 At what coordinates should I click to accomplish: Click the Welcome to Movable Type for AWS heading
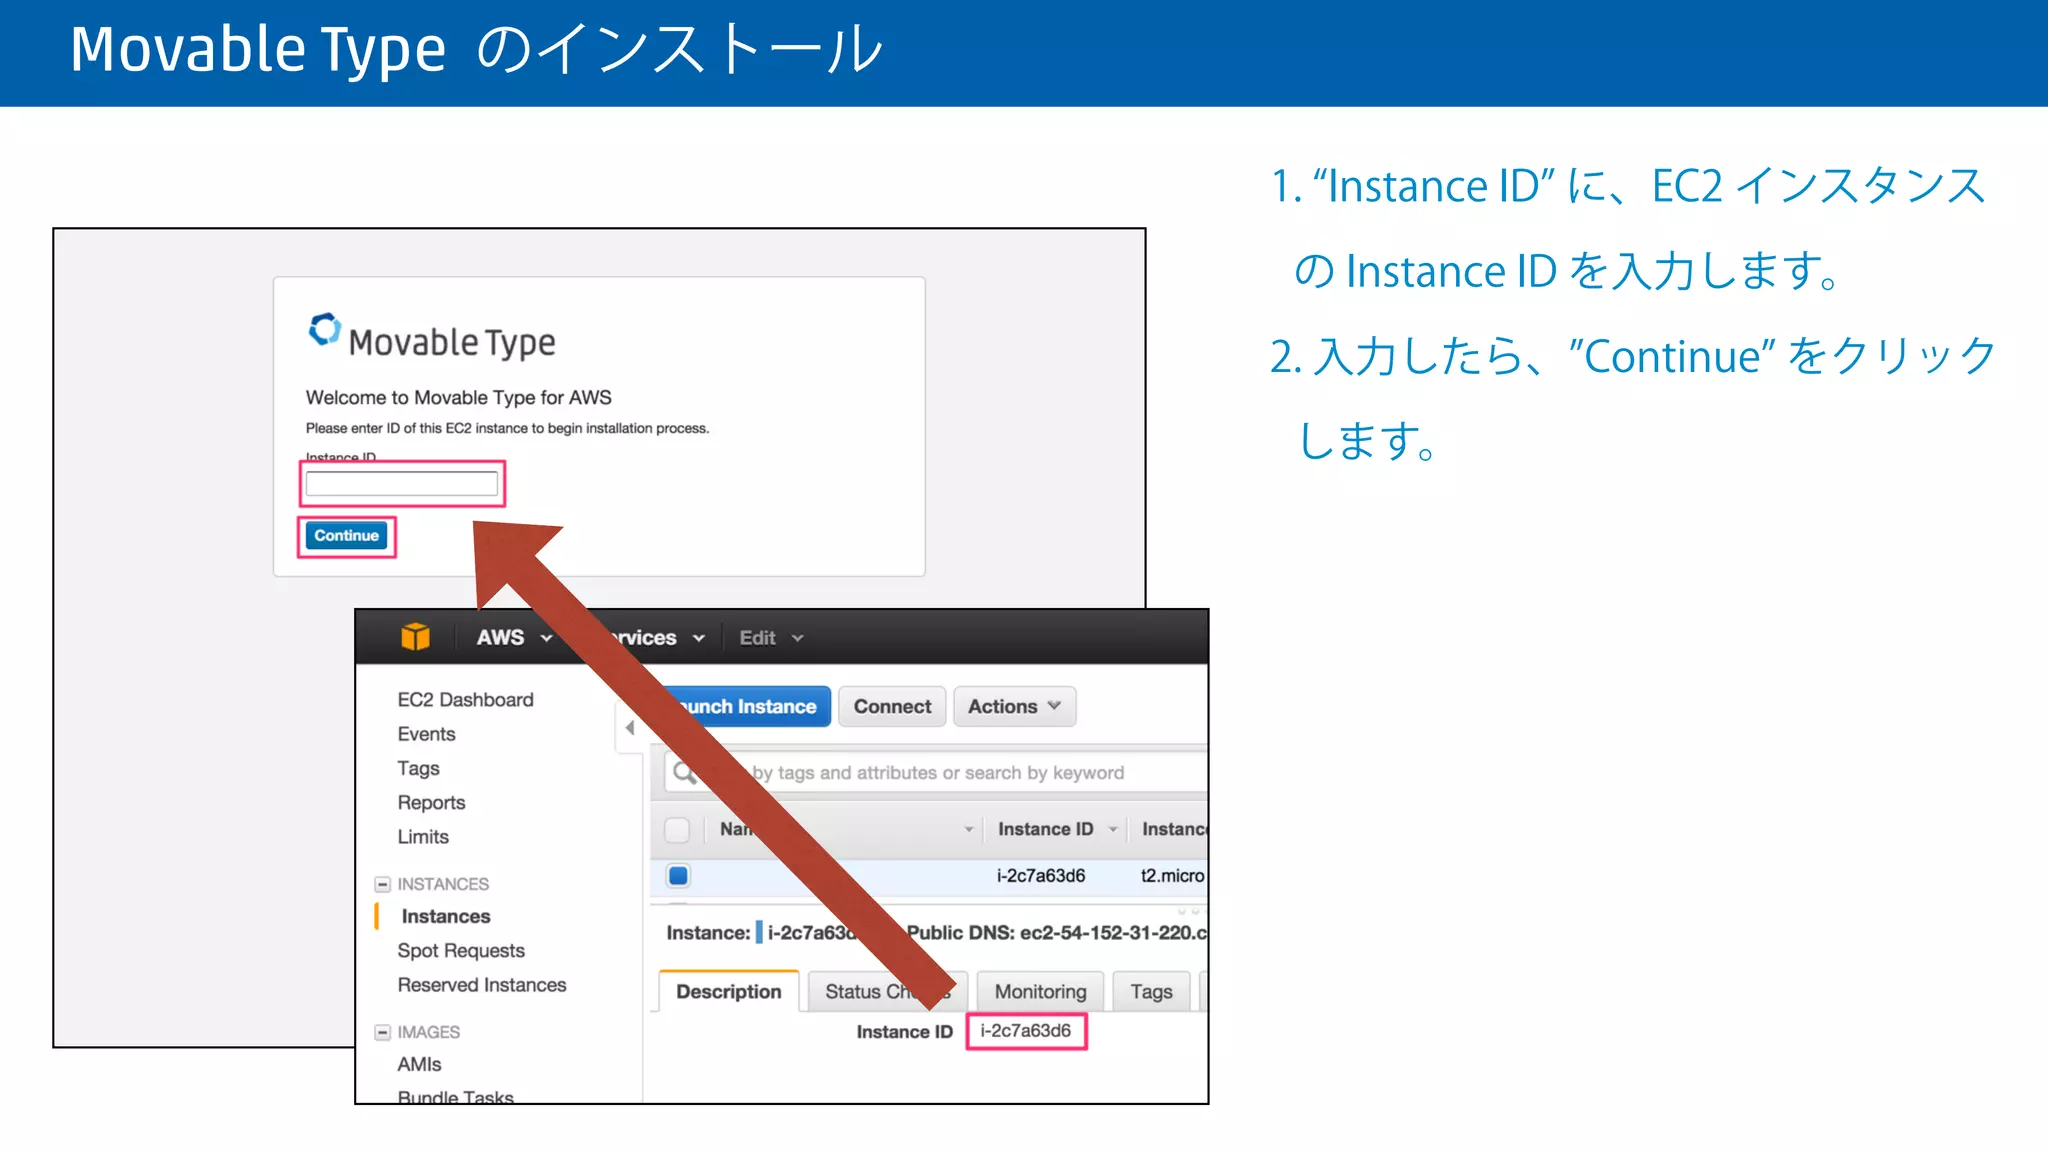[x=459, y=398]
